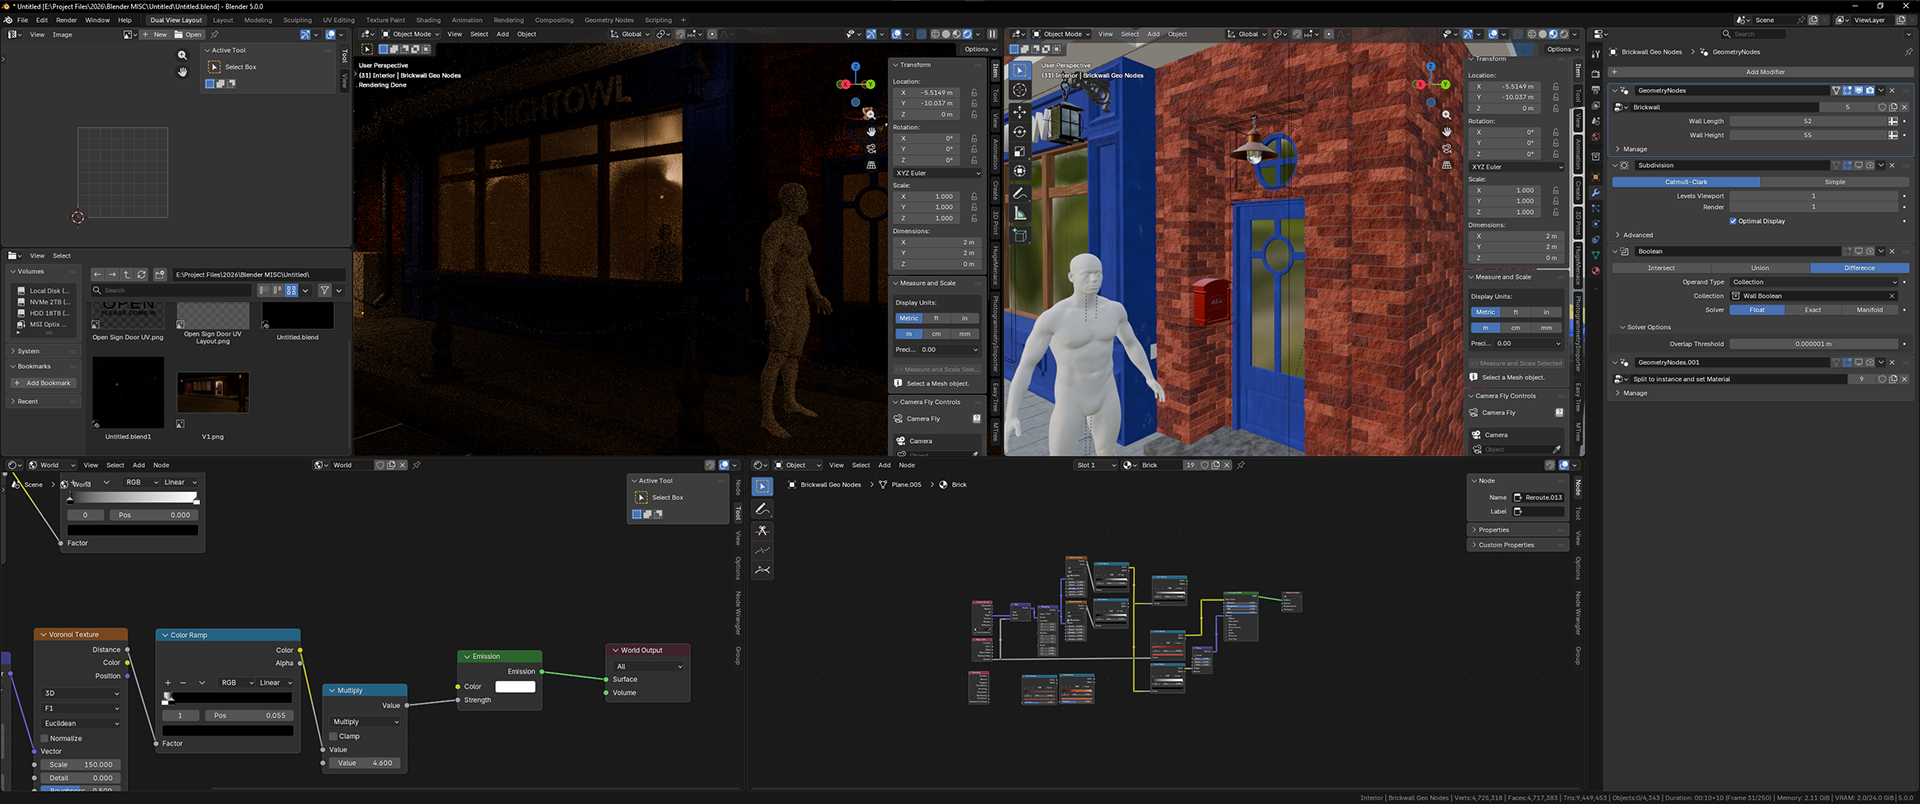Select the Annotate tool in right viewport

[x=1019, y=193]
